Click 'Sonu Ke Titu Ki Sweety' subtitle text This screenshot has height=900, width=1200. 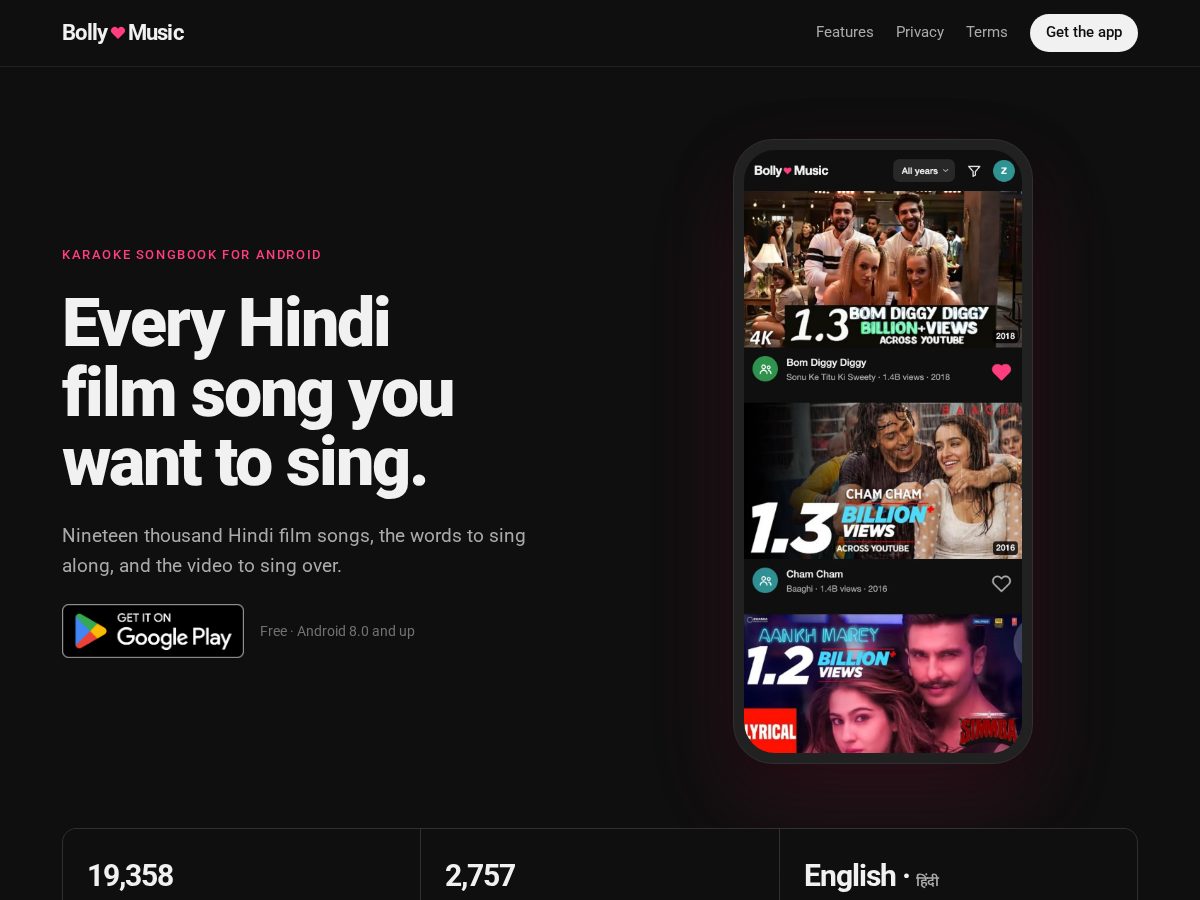831,377
